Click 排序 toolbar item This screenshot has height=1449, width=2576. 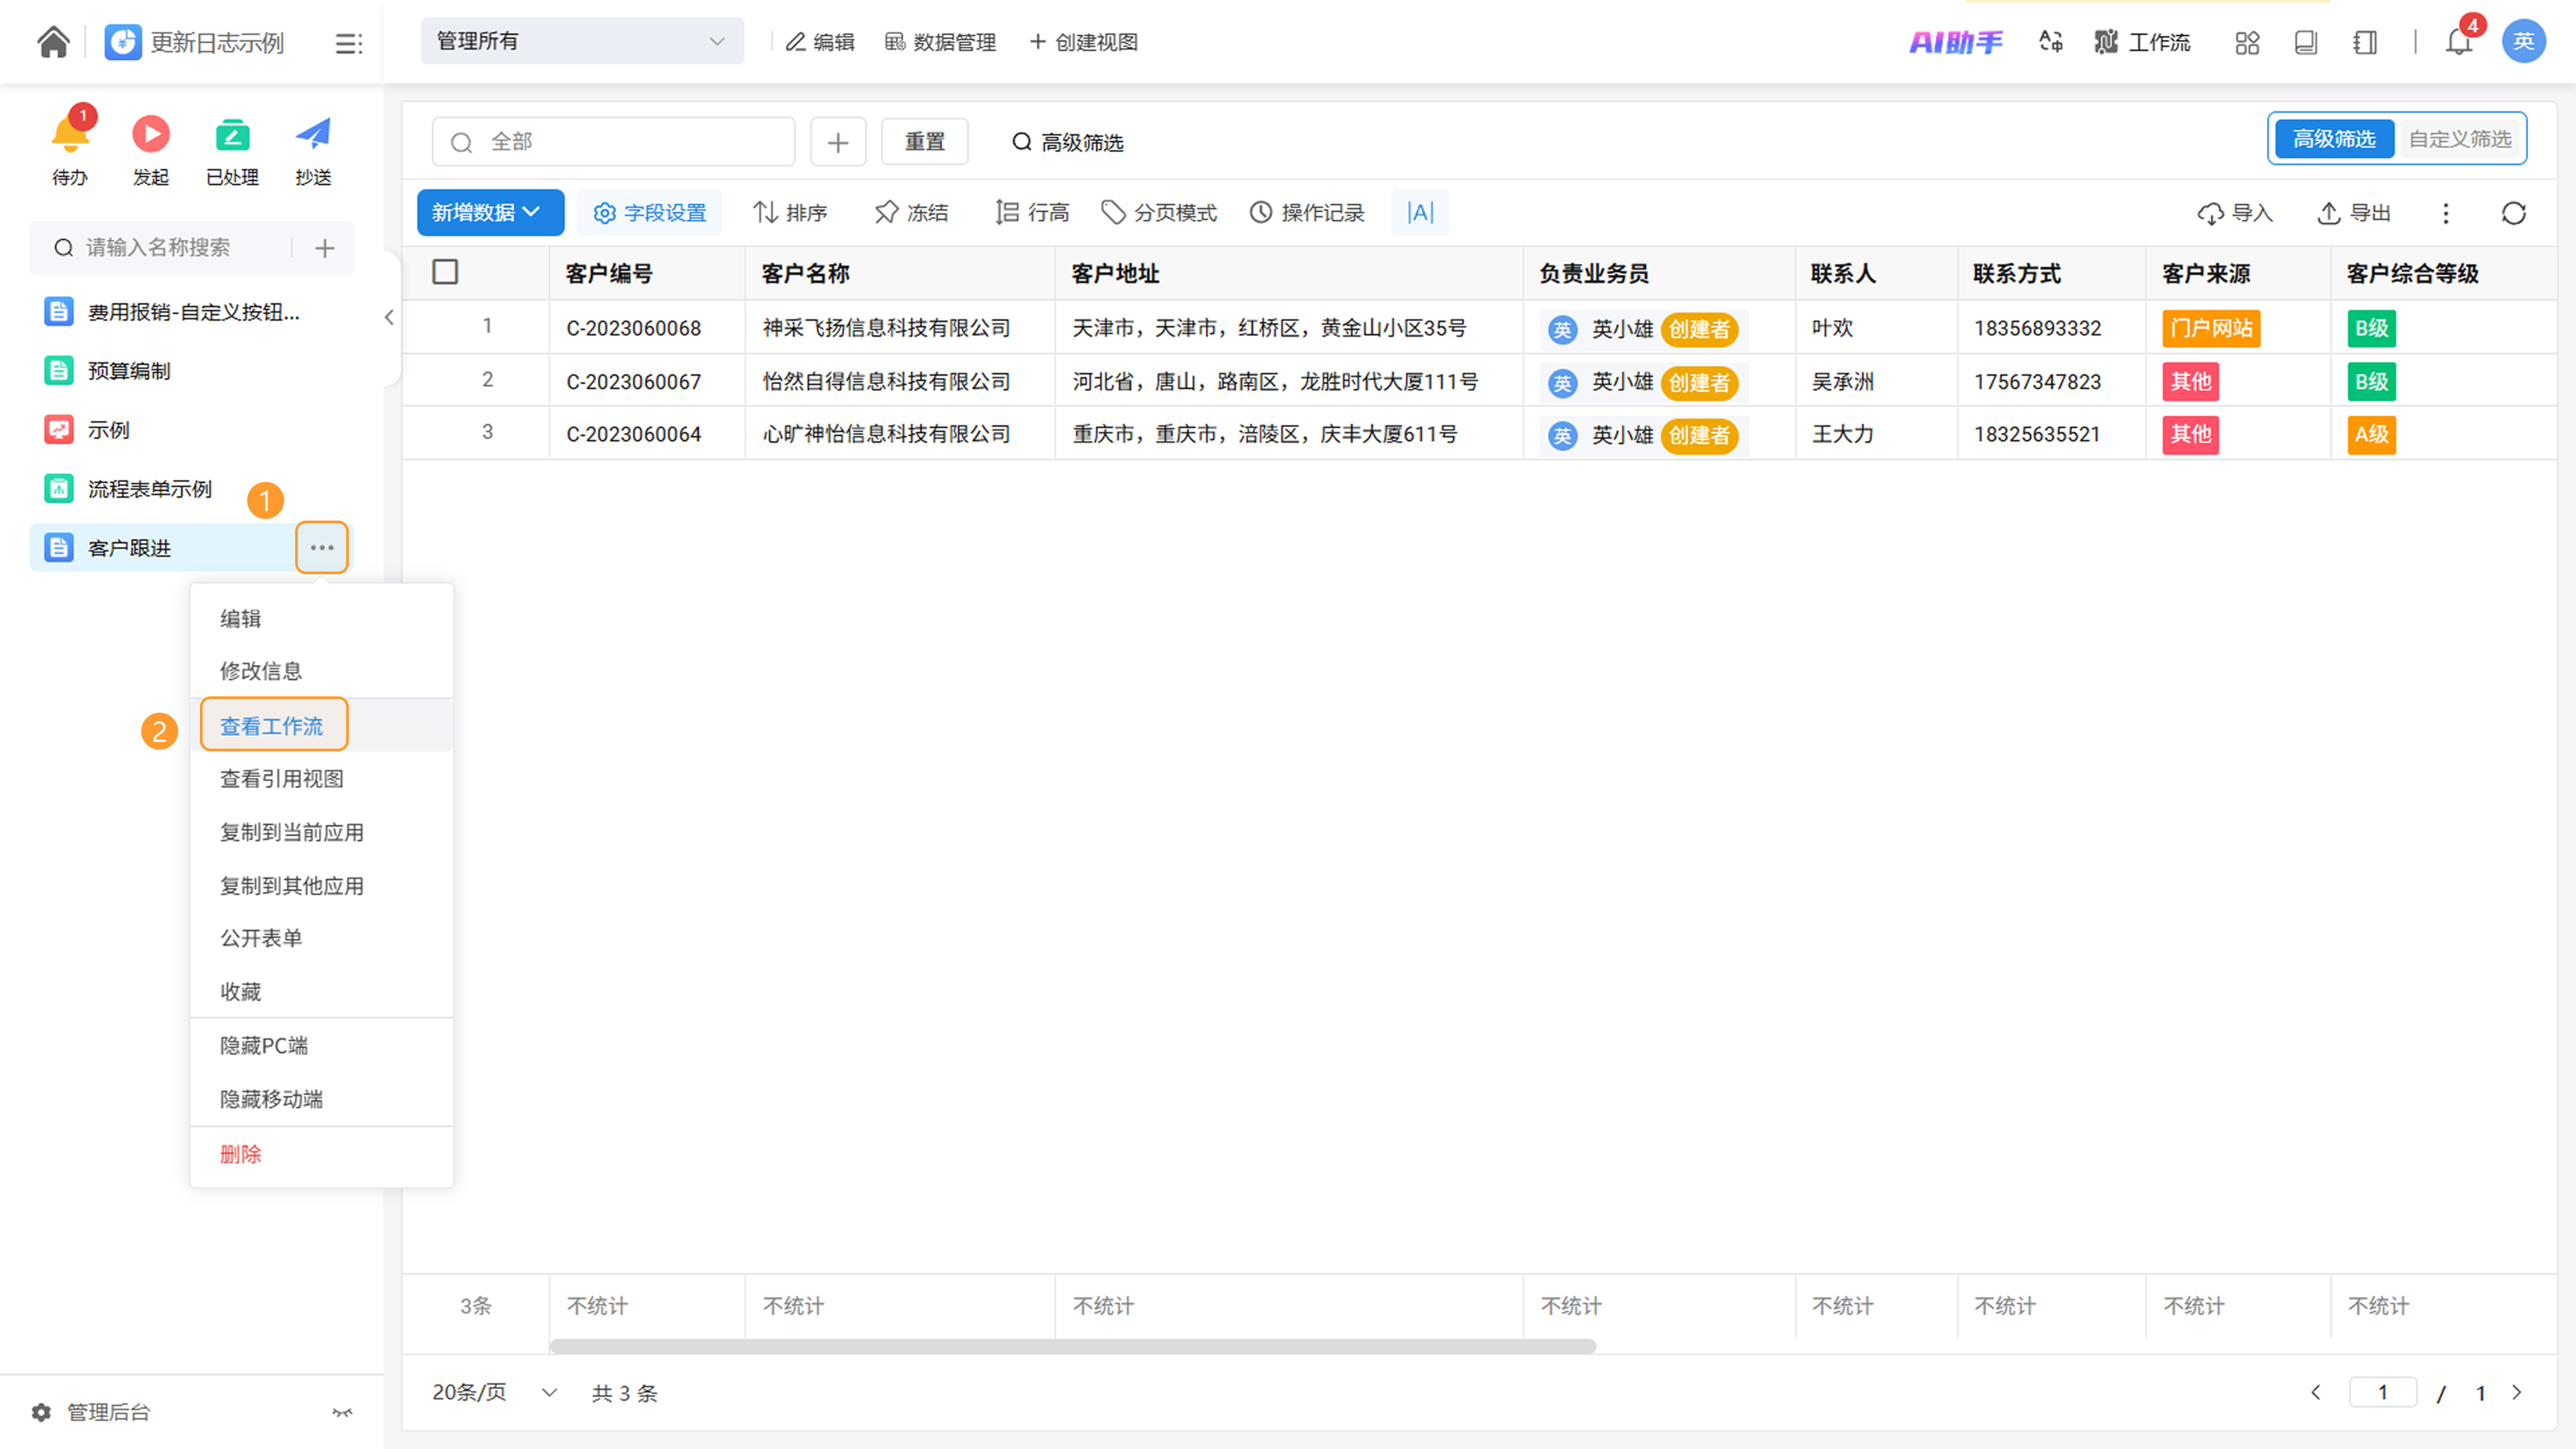[790, 213]
